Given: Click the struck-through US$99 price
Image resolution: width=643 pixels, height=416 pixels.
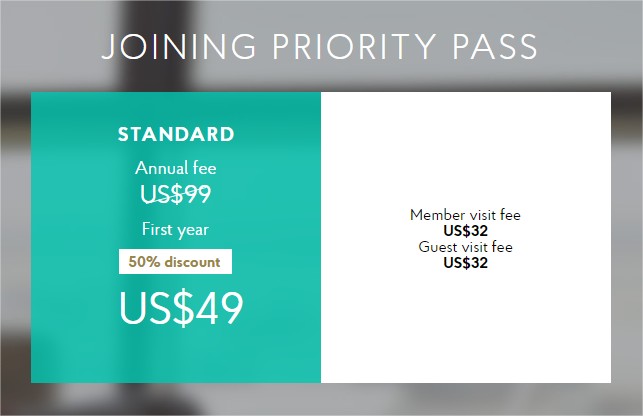Looking at the screenshot, I should [176, 194].
